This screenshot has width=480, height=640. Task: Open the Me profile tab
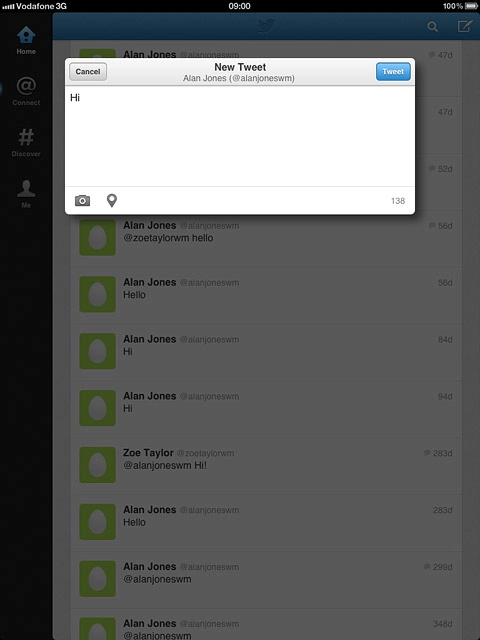point(26,194)
